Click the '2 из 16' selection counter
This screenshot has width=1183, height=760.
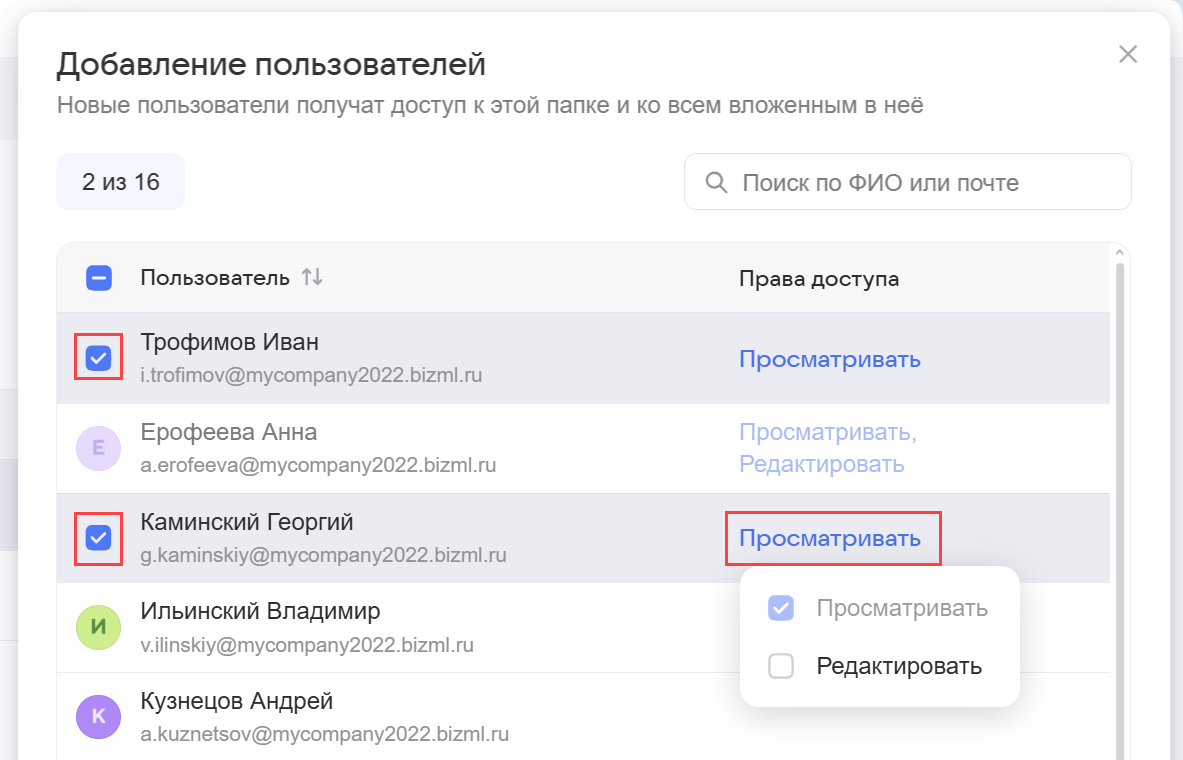[121, 182]
